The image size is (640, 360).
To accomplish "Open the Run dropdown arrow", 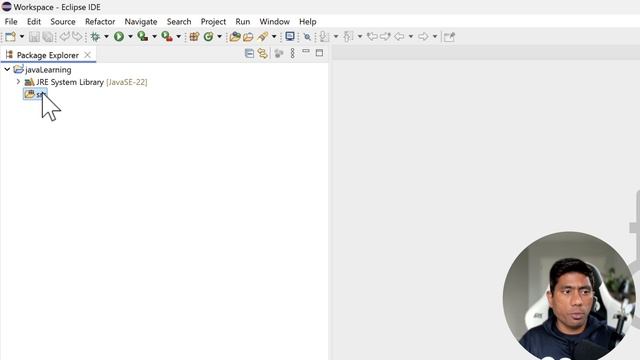I will point(130,37).
